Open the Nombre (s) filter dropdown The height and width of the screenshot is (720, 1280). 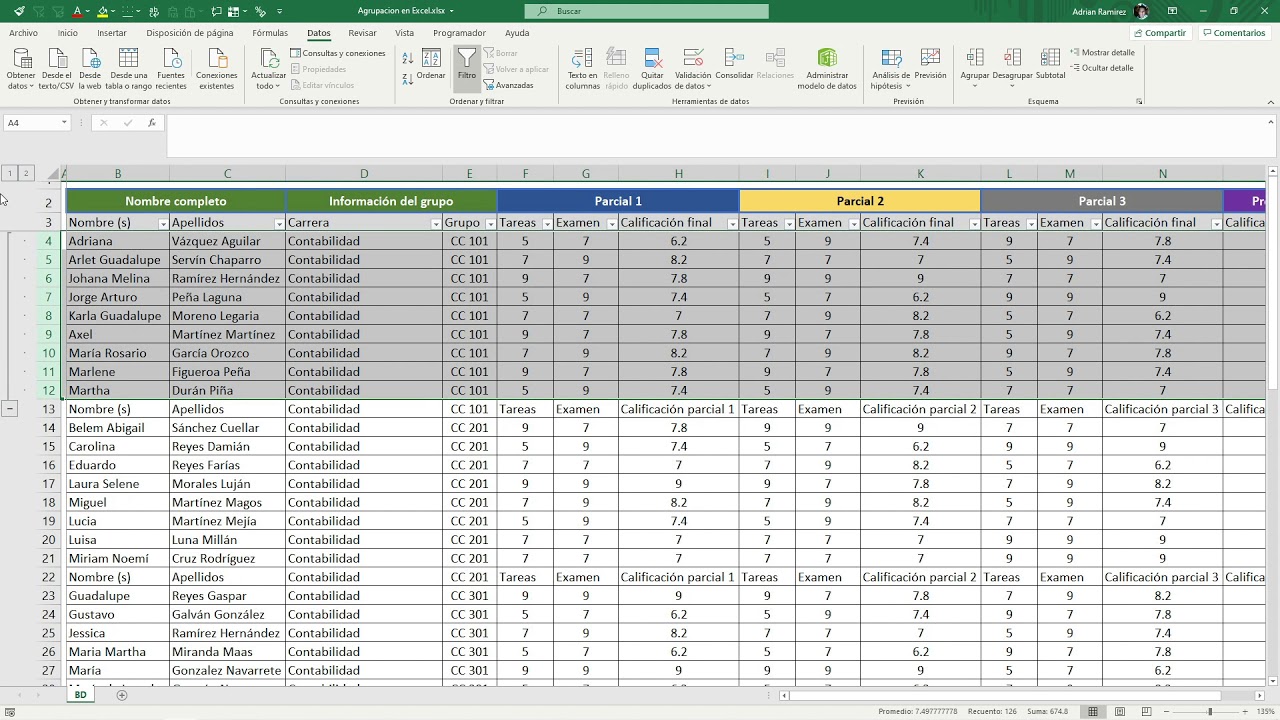pyautogui.click(x=163, y=224)
